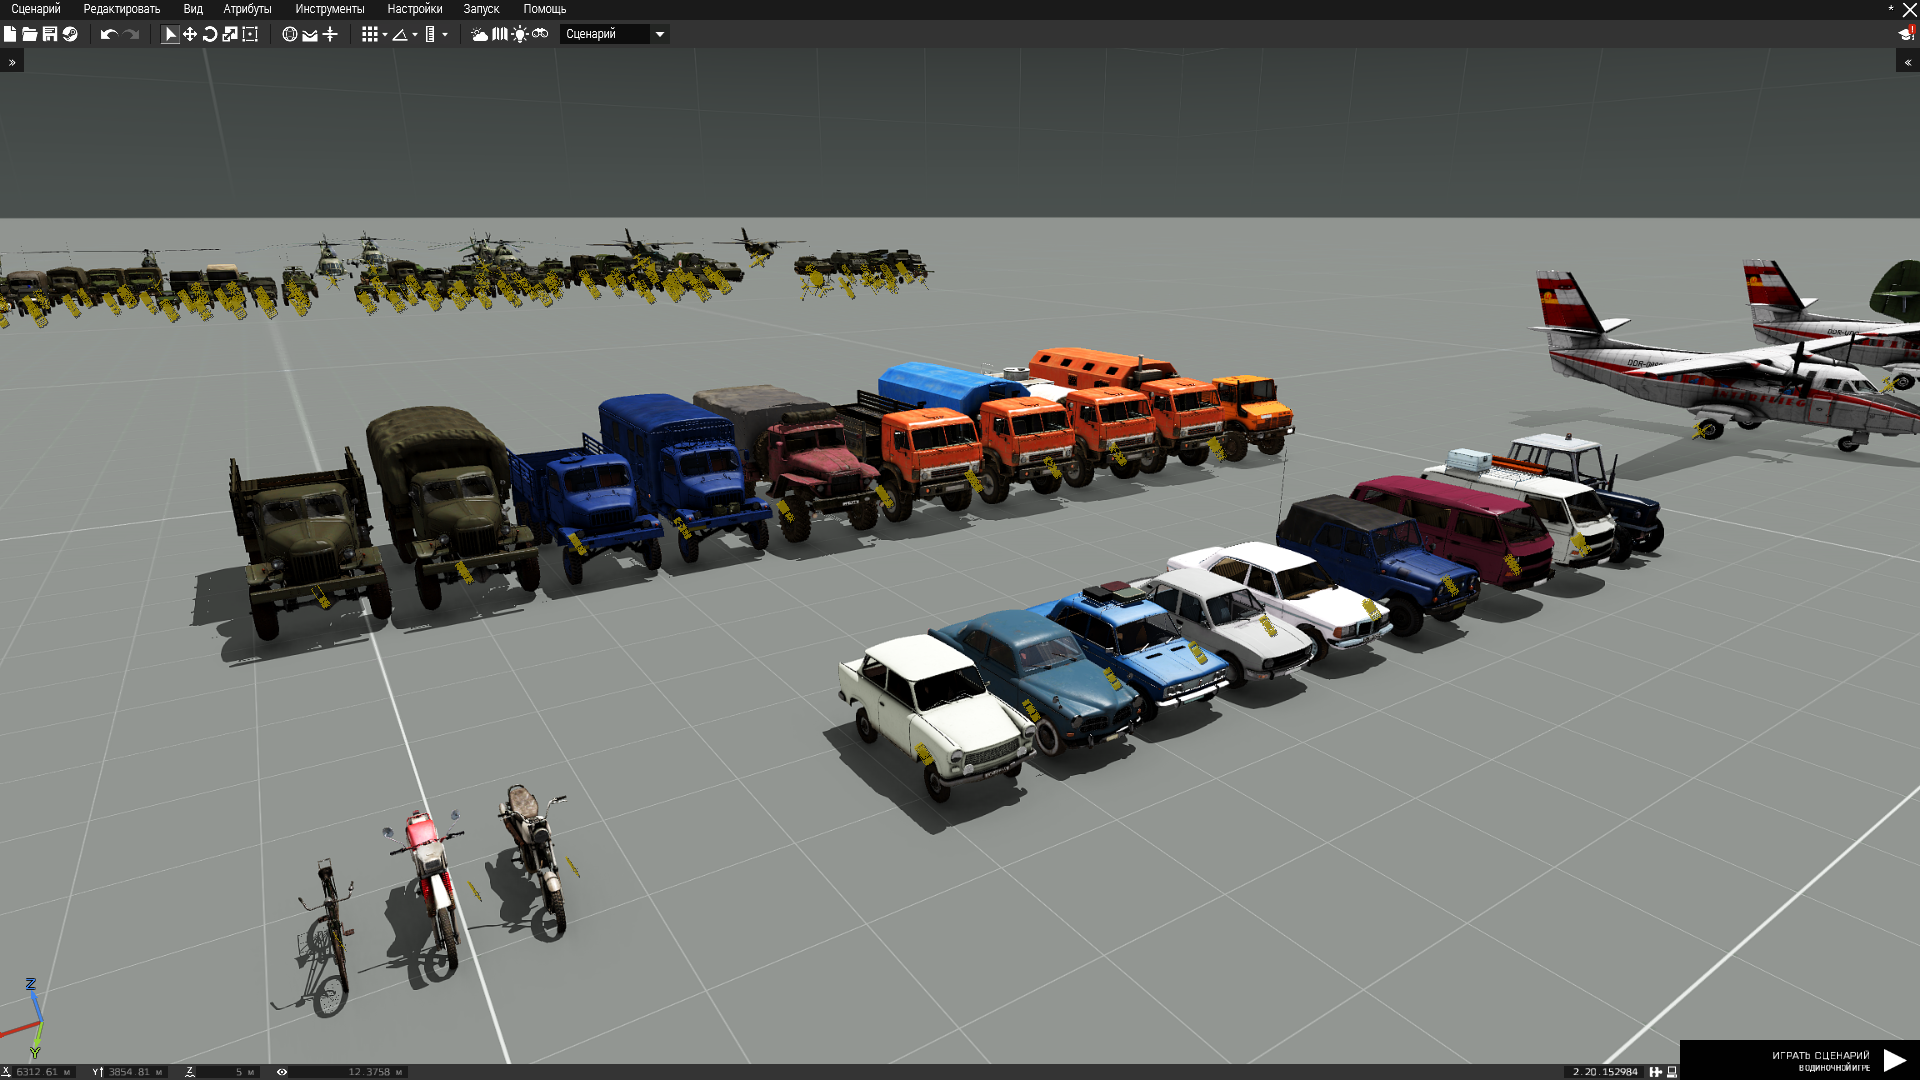Screen dimensions: 1920x1080
Task: Open the map globe icon
Action: (290, 34)
